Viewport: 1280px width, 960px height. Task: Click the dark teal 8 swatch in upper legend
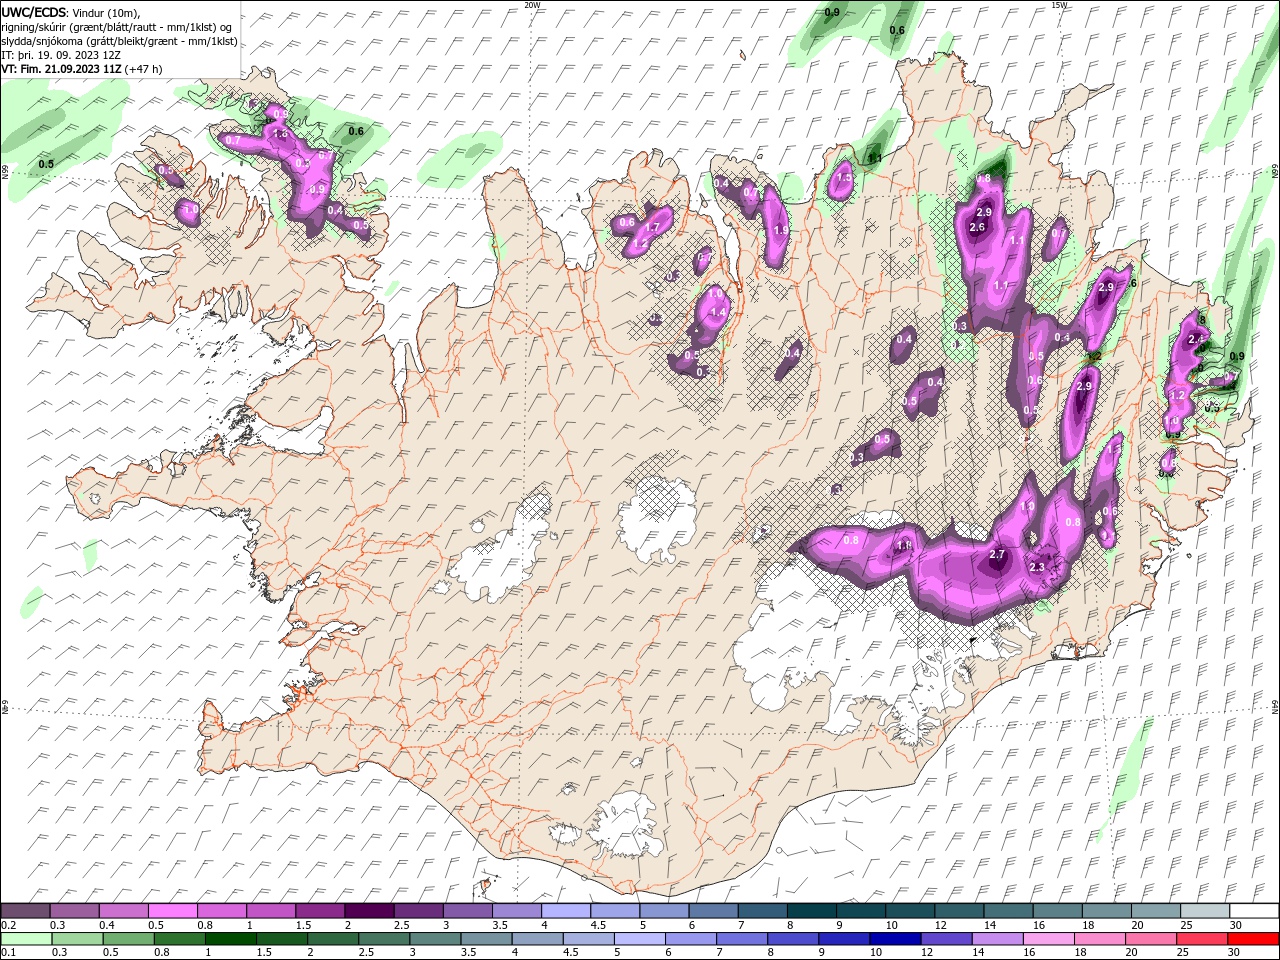[811, 911]
